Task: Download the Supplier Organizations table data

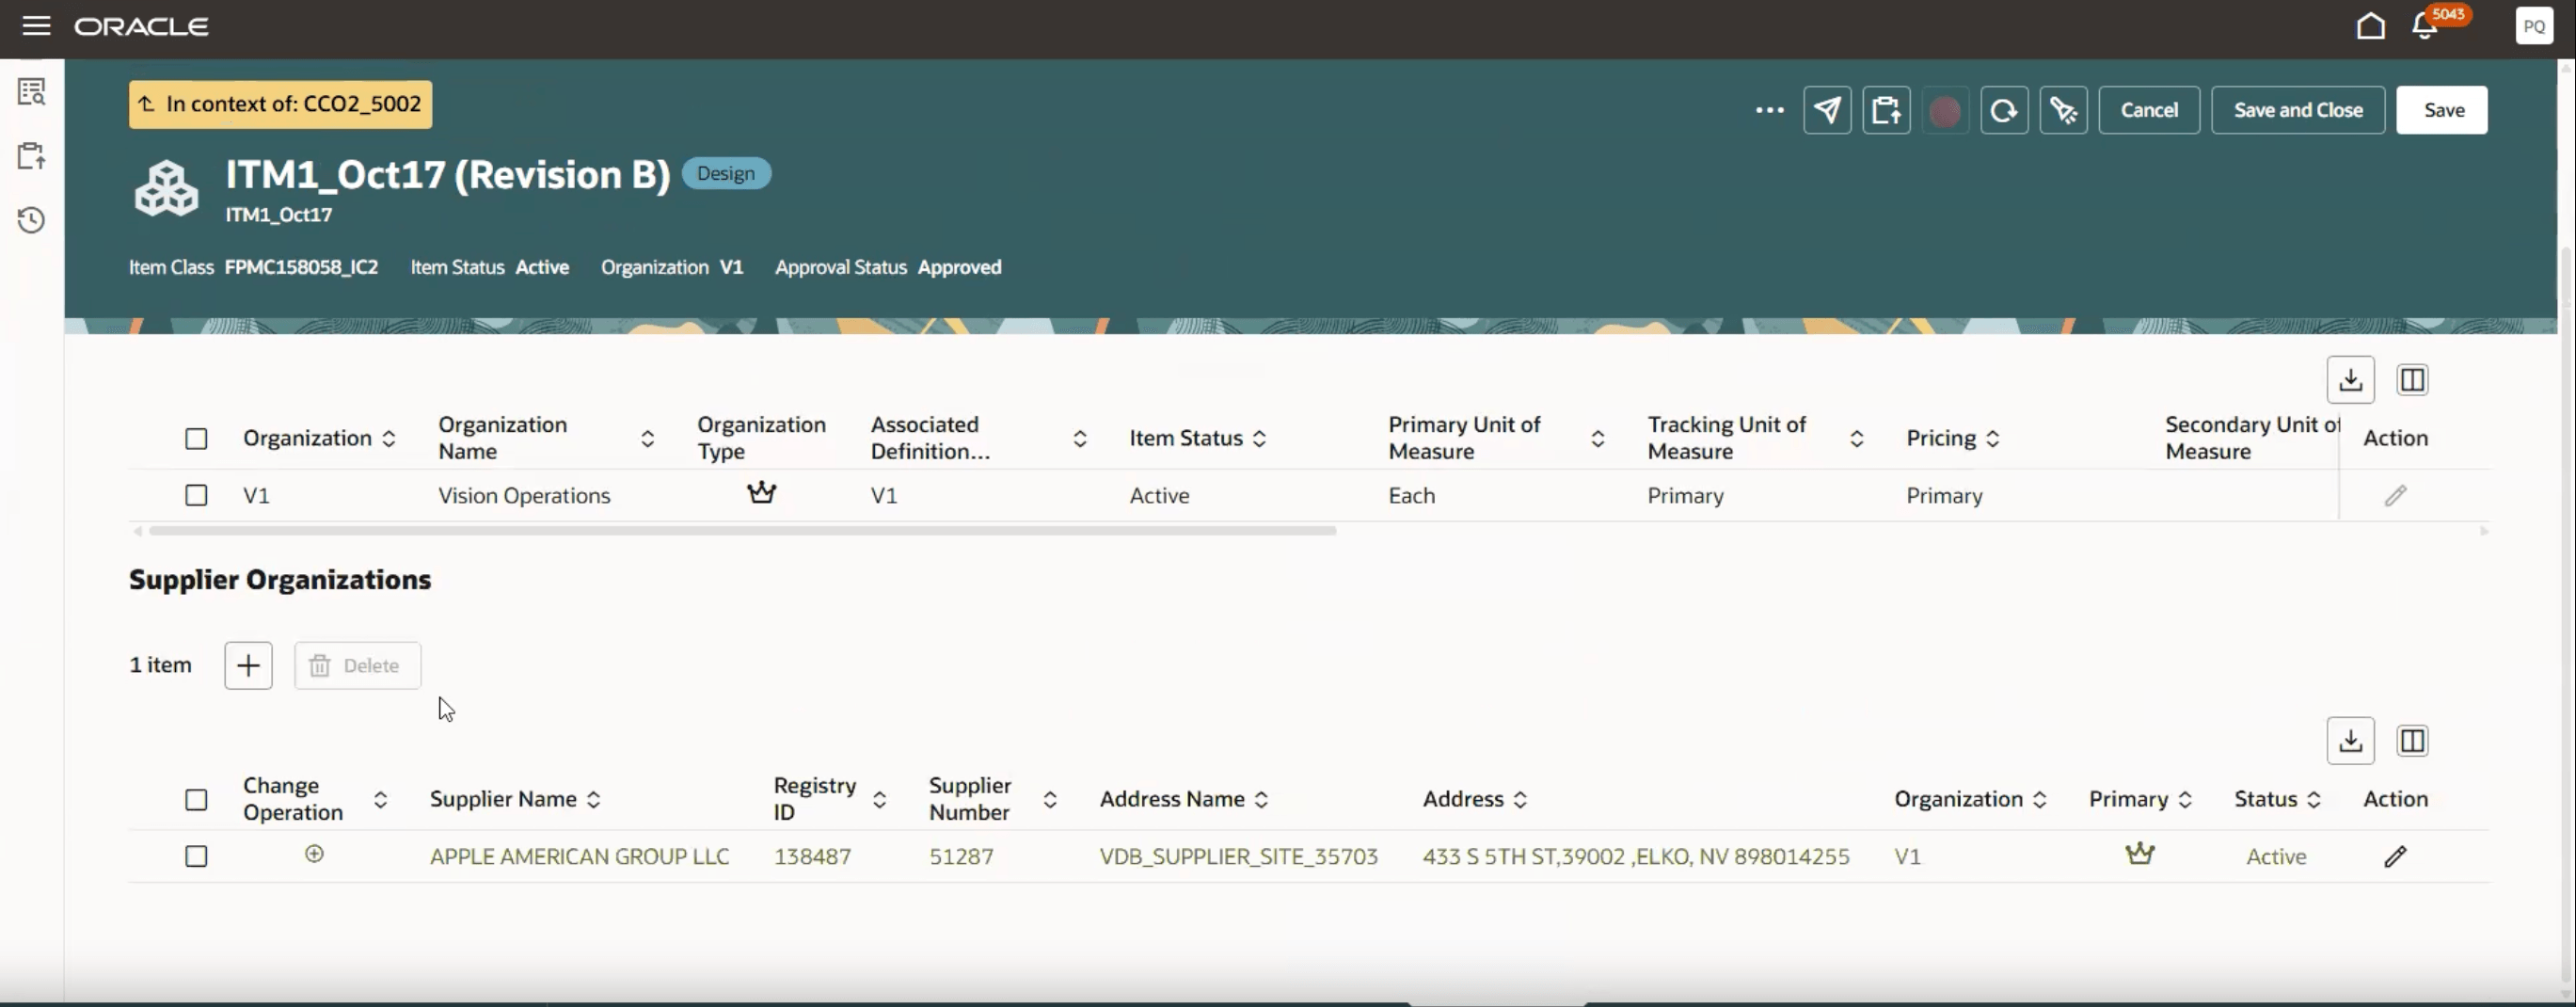Action: (2351, 740)
